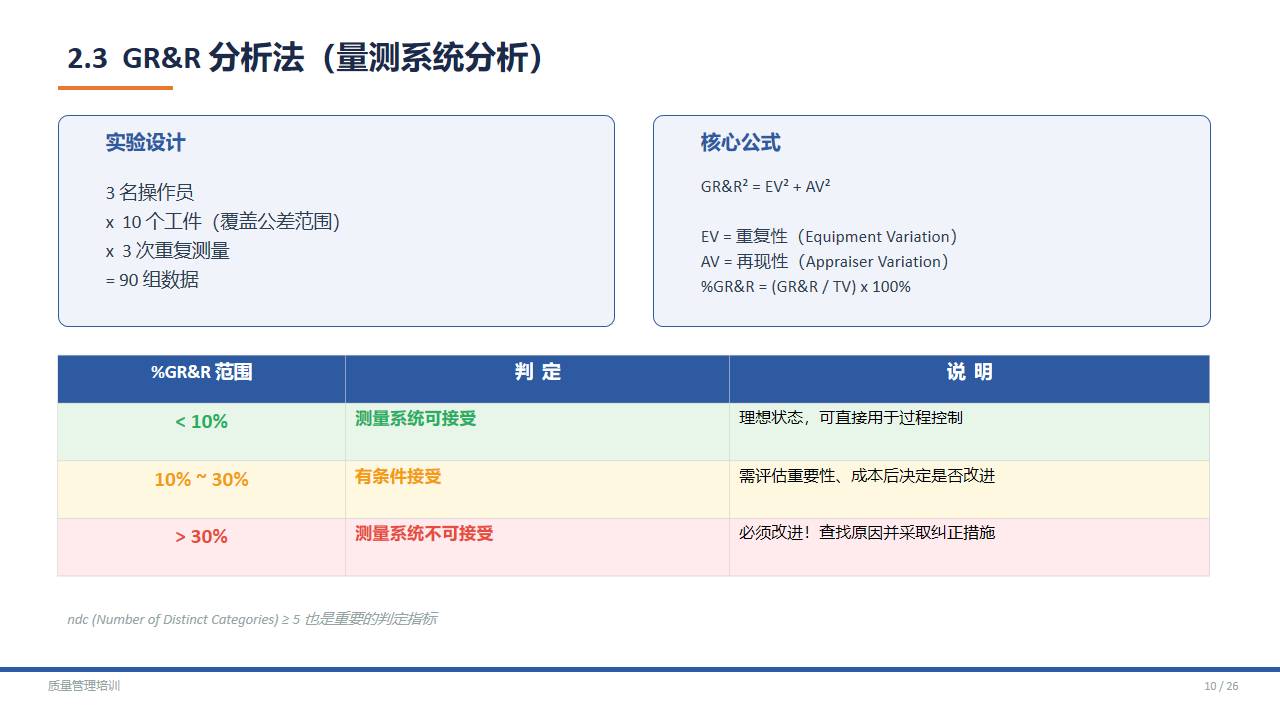This screenshot has width=1280, height=720.
Task: Click the "x 3 次重复测量" line
Action: tap(168, 251)
